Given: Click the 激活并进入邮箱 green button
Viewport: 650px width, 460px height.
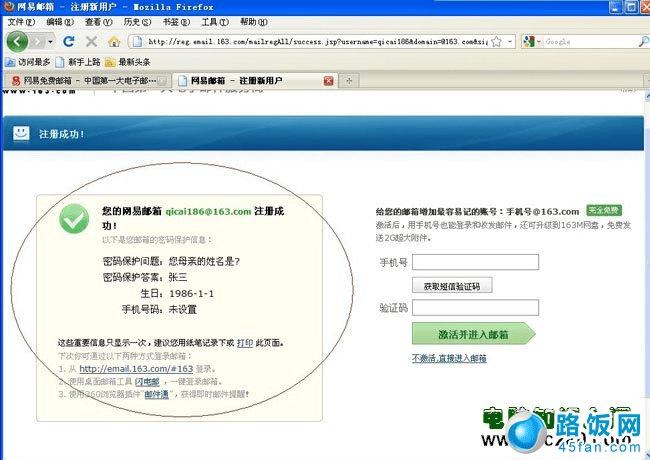Looking at the screenshot, I should click(x=473, y=334).
